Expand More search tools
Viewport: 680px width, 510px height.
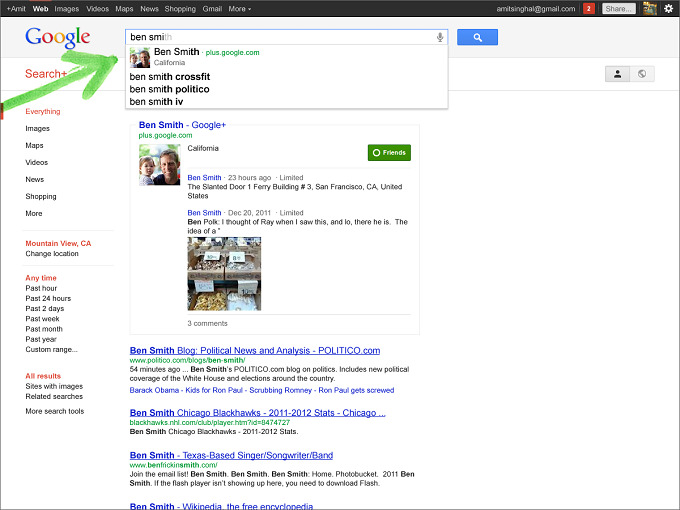pos(55,411)
